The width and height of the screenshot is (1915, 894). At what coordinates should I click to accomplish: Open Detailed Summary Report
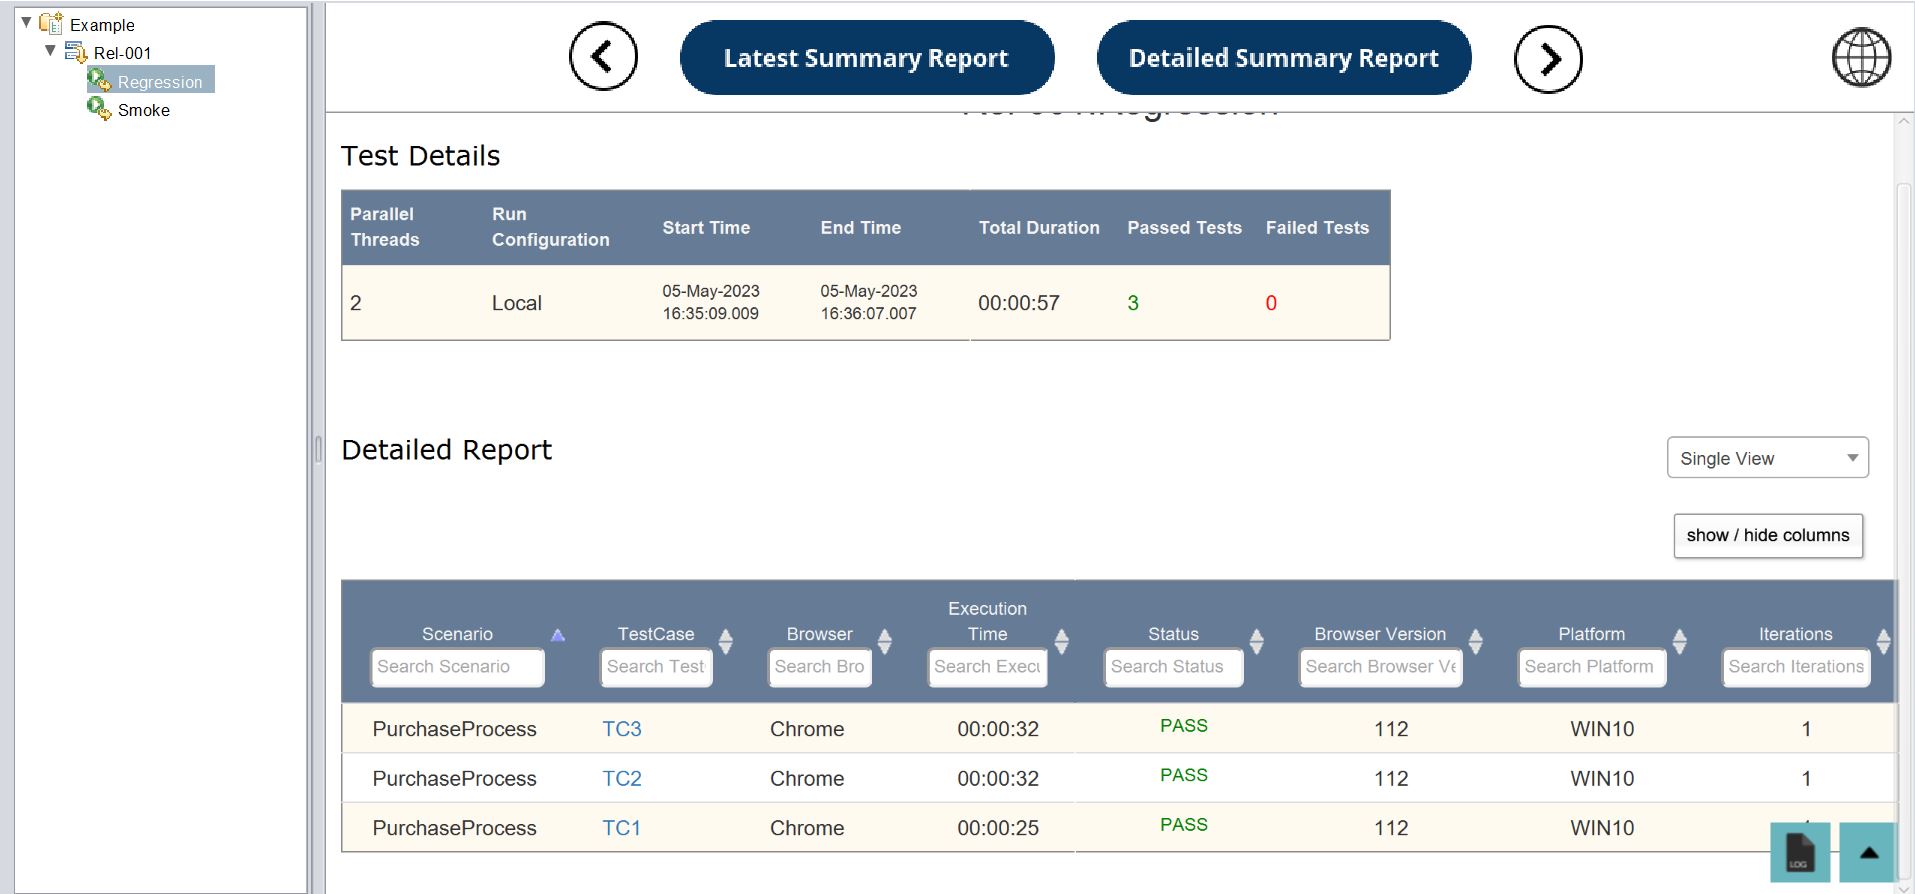1284,58
